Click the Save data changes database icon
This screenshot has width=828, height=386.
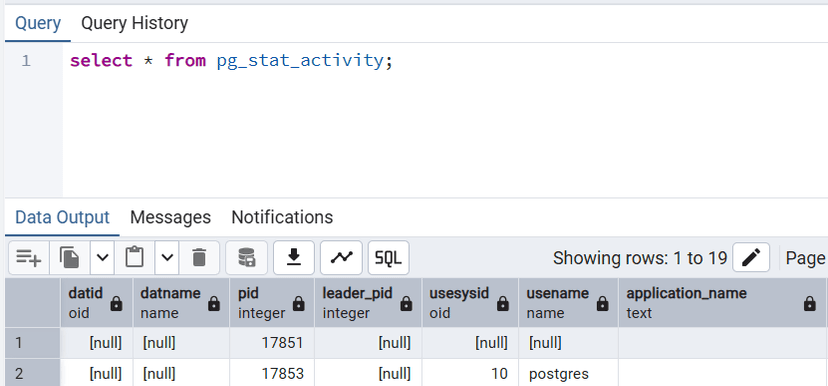click(247, 258)
